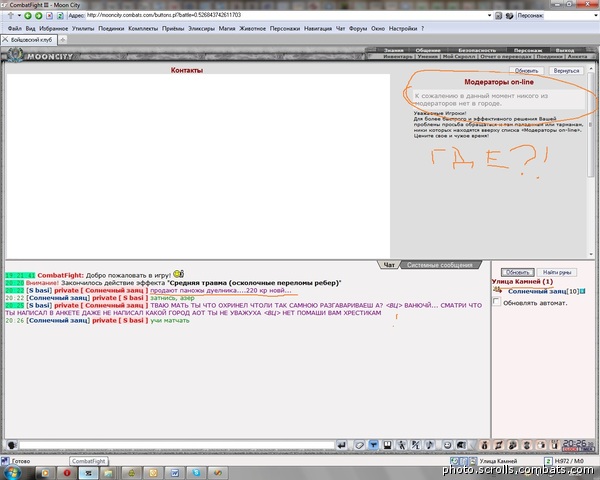The image size is (600, 480).
Task: Click the Обновить button above moderators panel
Action: pos(526,70)
